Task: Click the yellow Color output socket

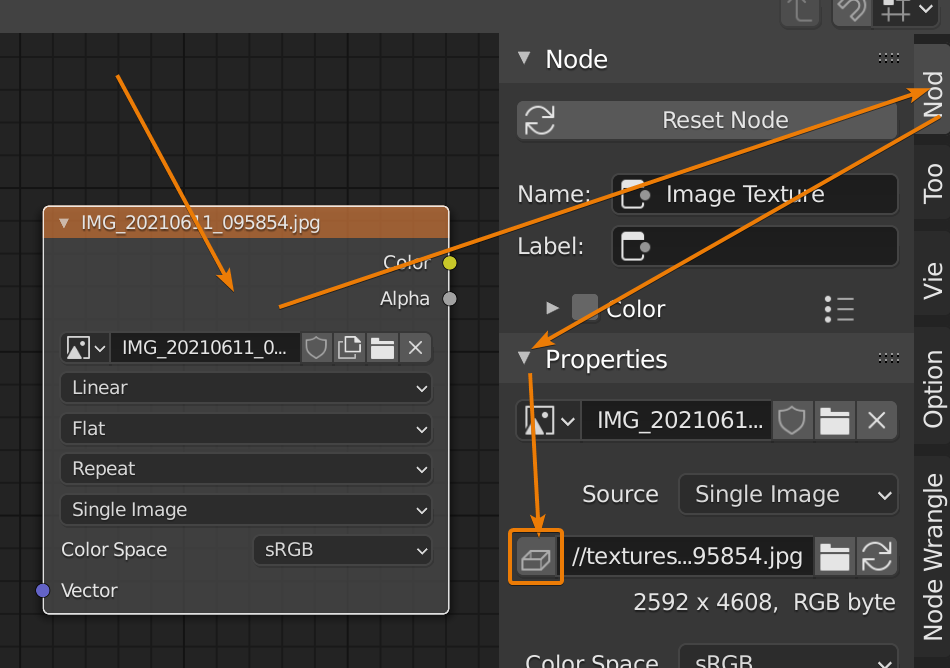Action: [x=449, y=263]
